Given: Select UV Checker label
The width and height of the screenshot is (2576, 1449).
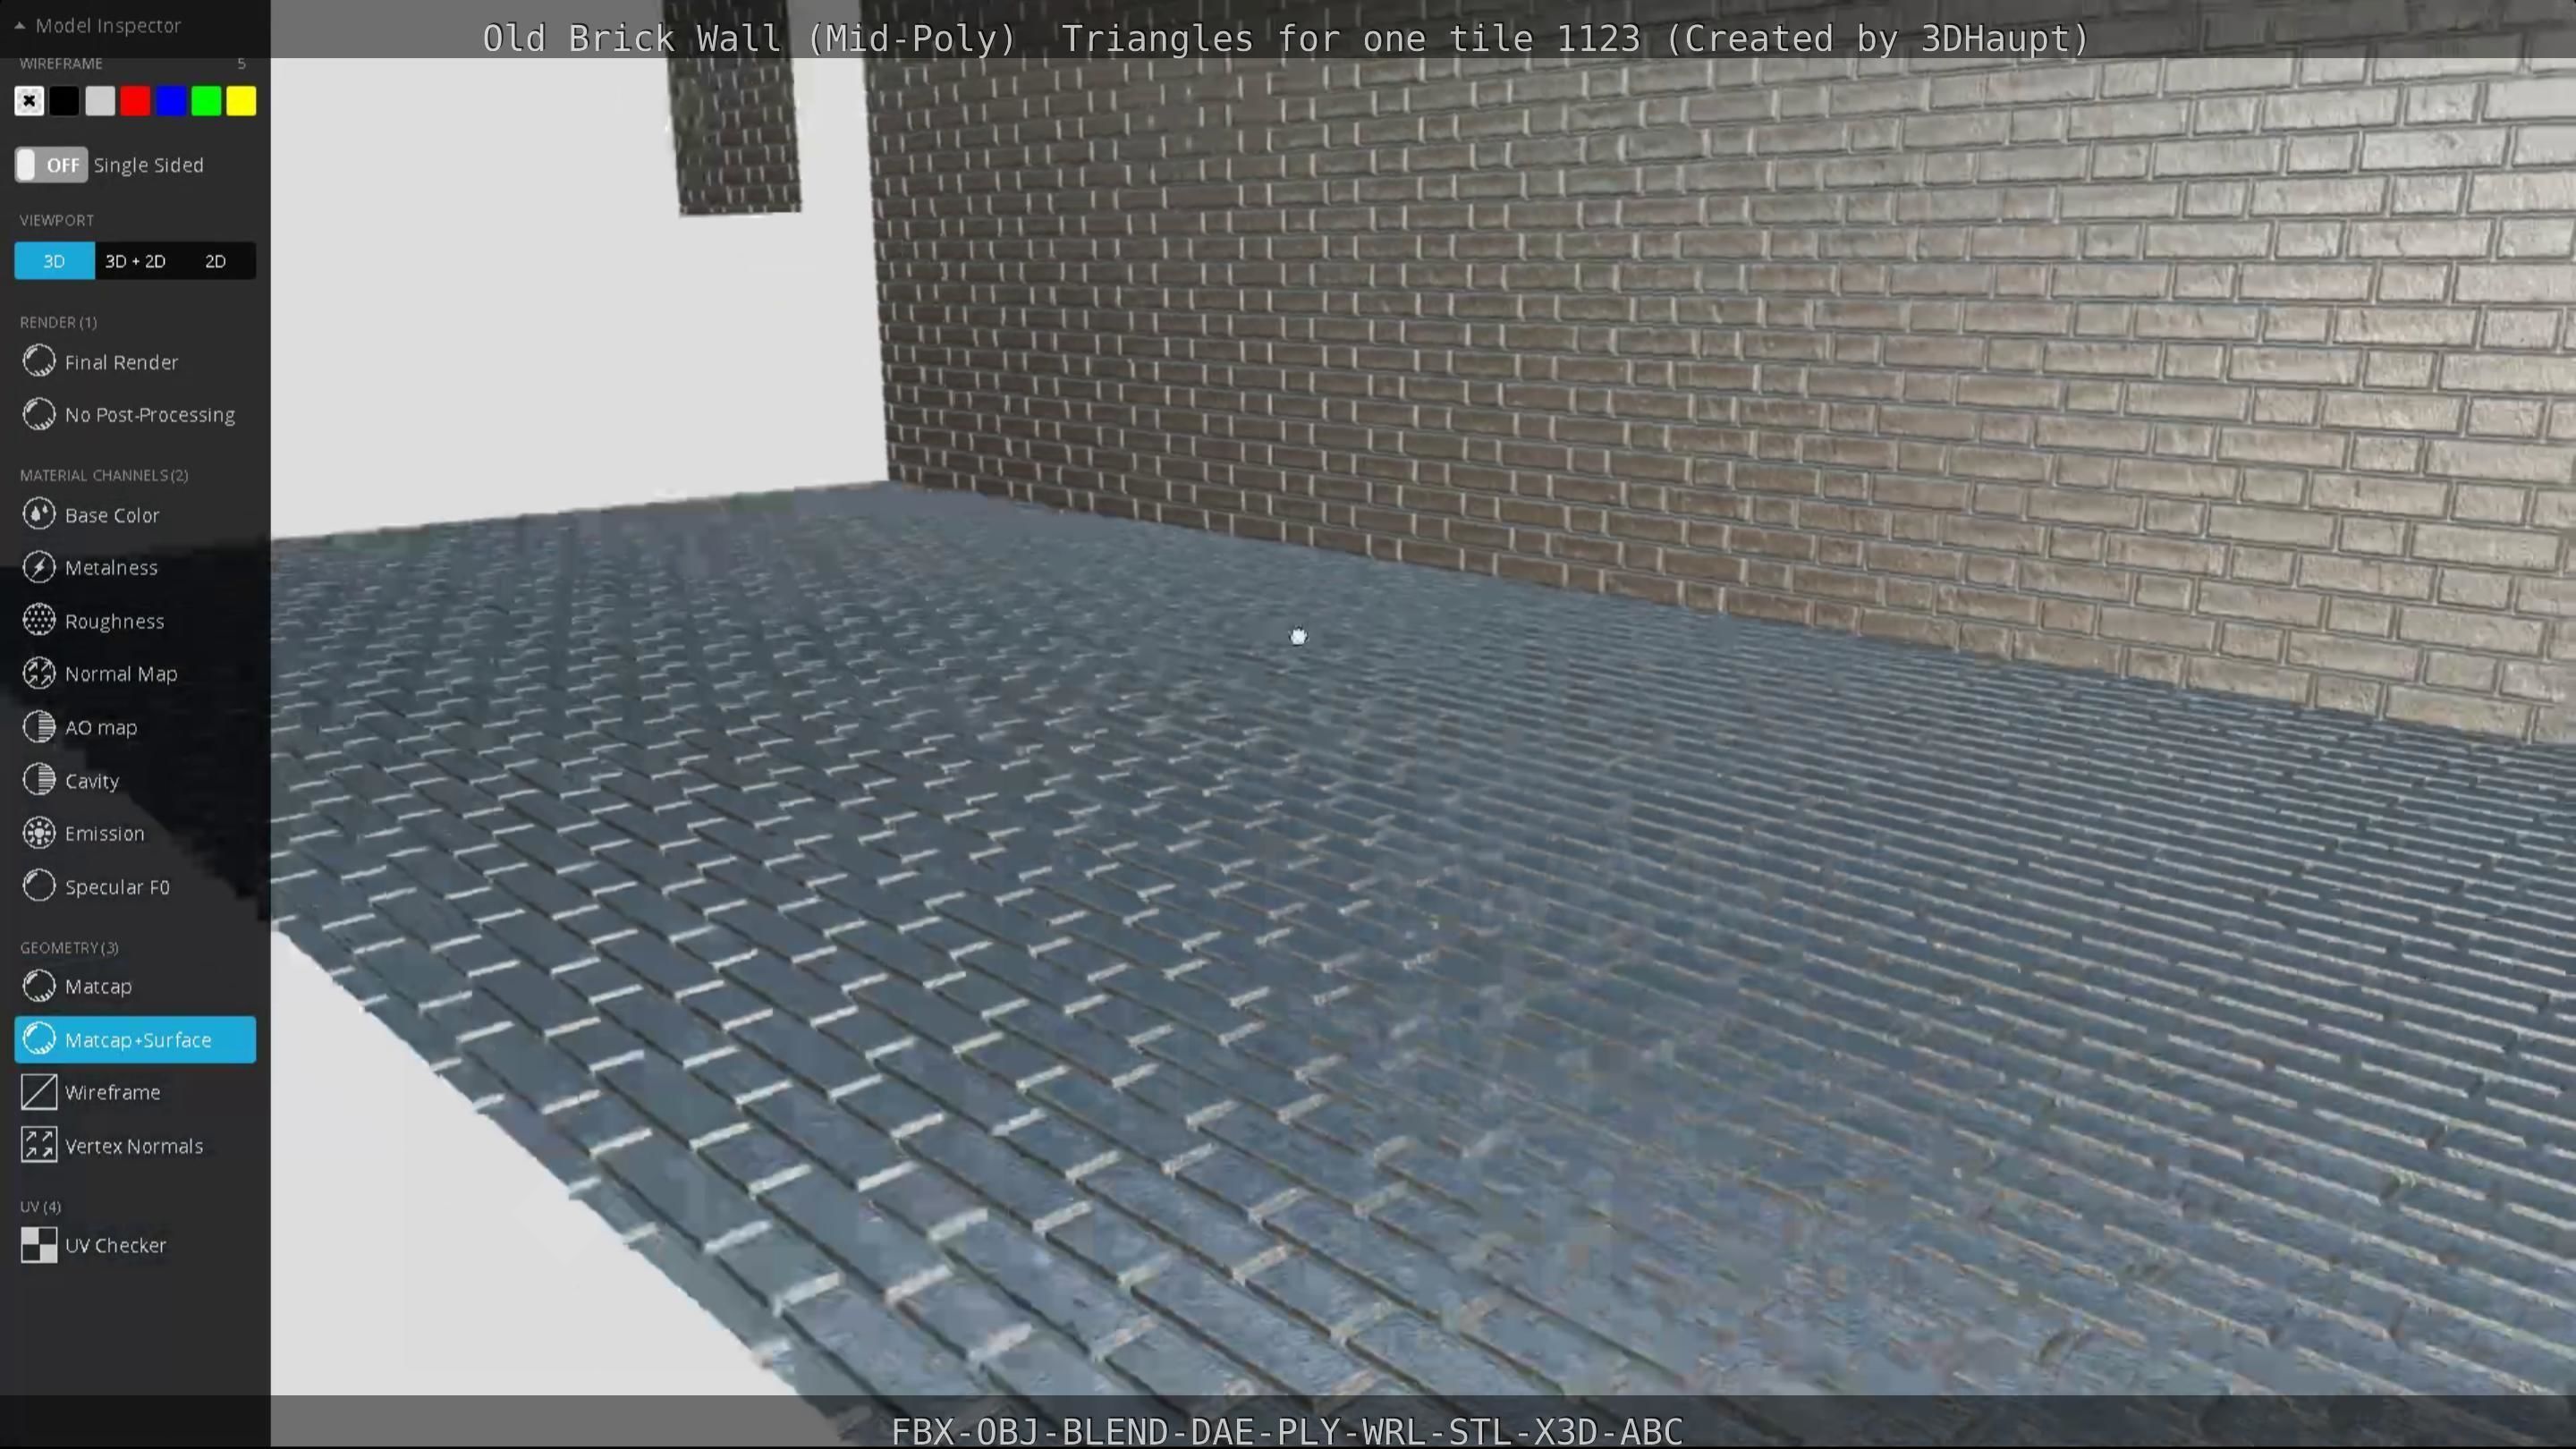Looking at the screenshot, I should pyautogui.click(x=115, y=1246).
